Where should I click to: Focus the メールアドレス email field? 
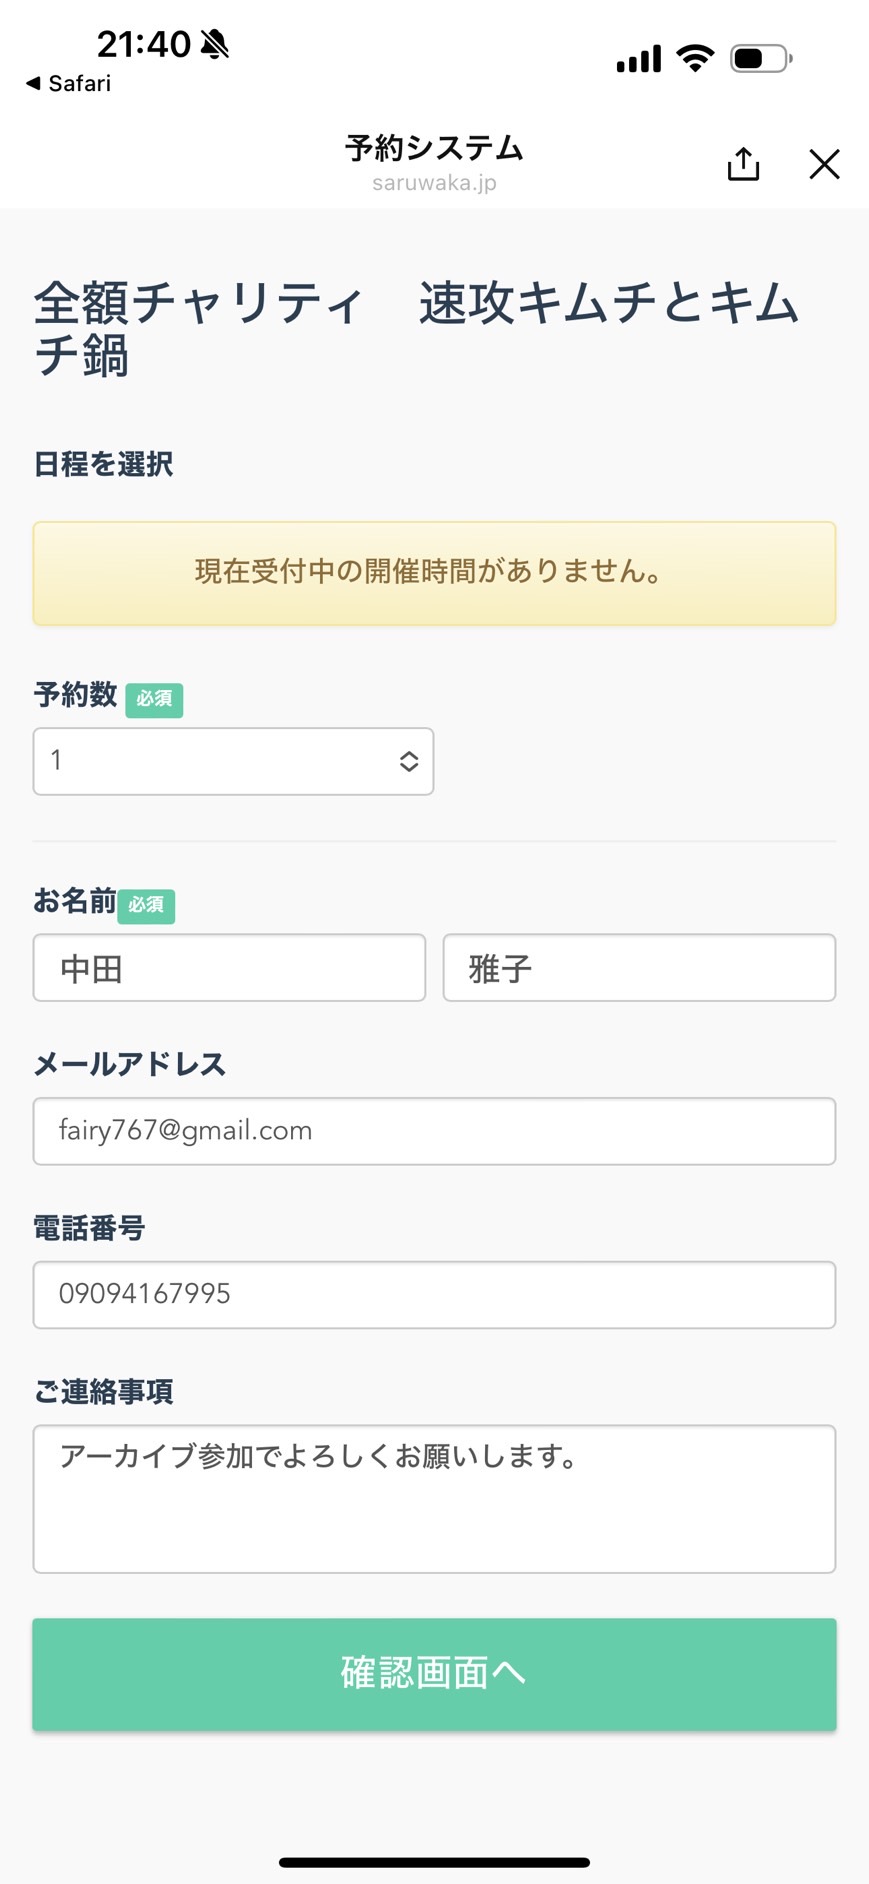434,1131
